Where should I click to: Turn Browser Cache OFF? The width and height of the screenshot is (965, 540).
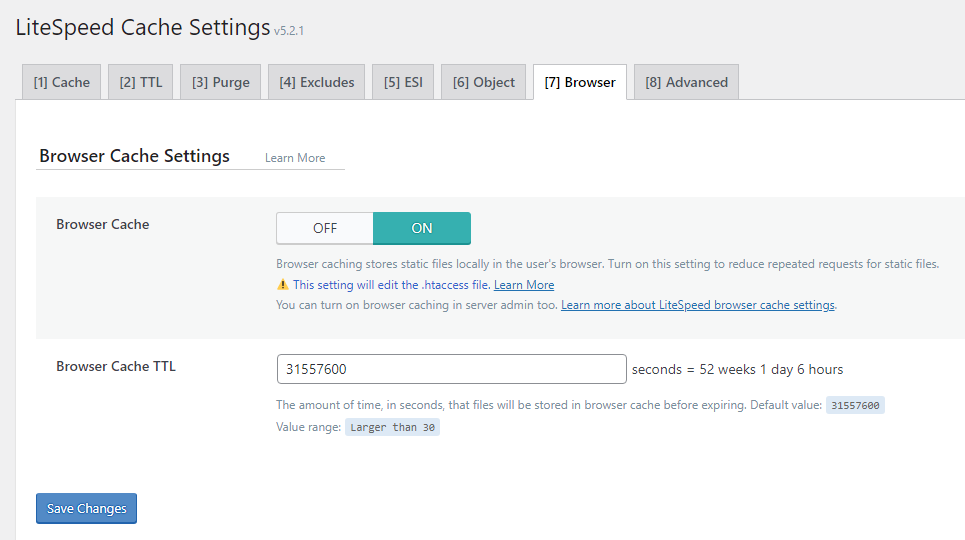pos(325,228)
